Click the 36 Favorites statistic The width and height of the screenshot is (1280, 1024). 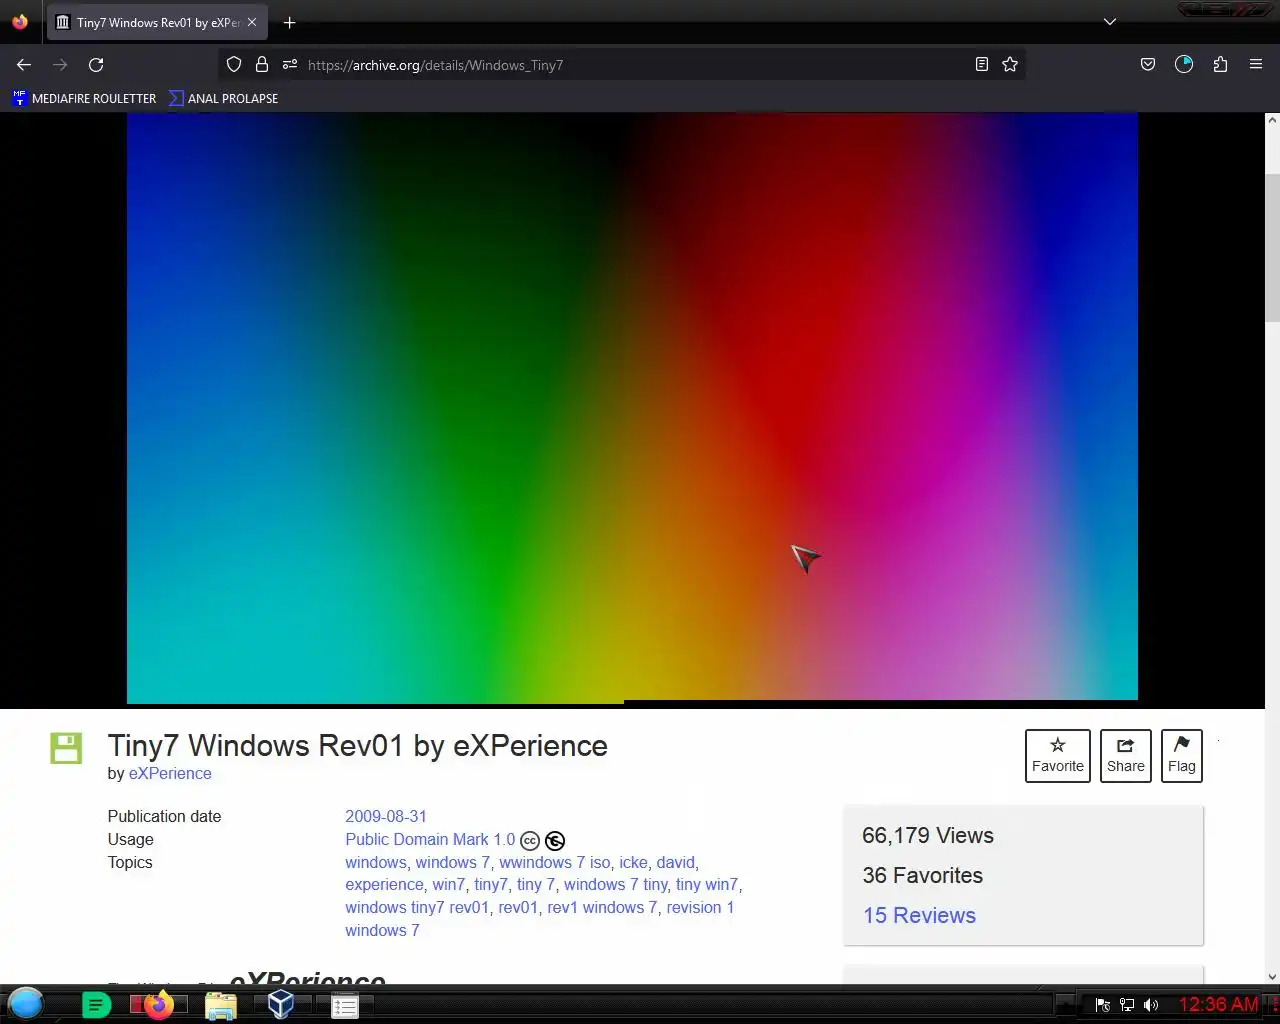coord(922,875)
